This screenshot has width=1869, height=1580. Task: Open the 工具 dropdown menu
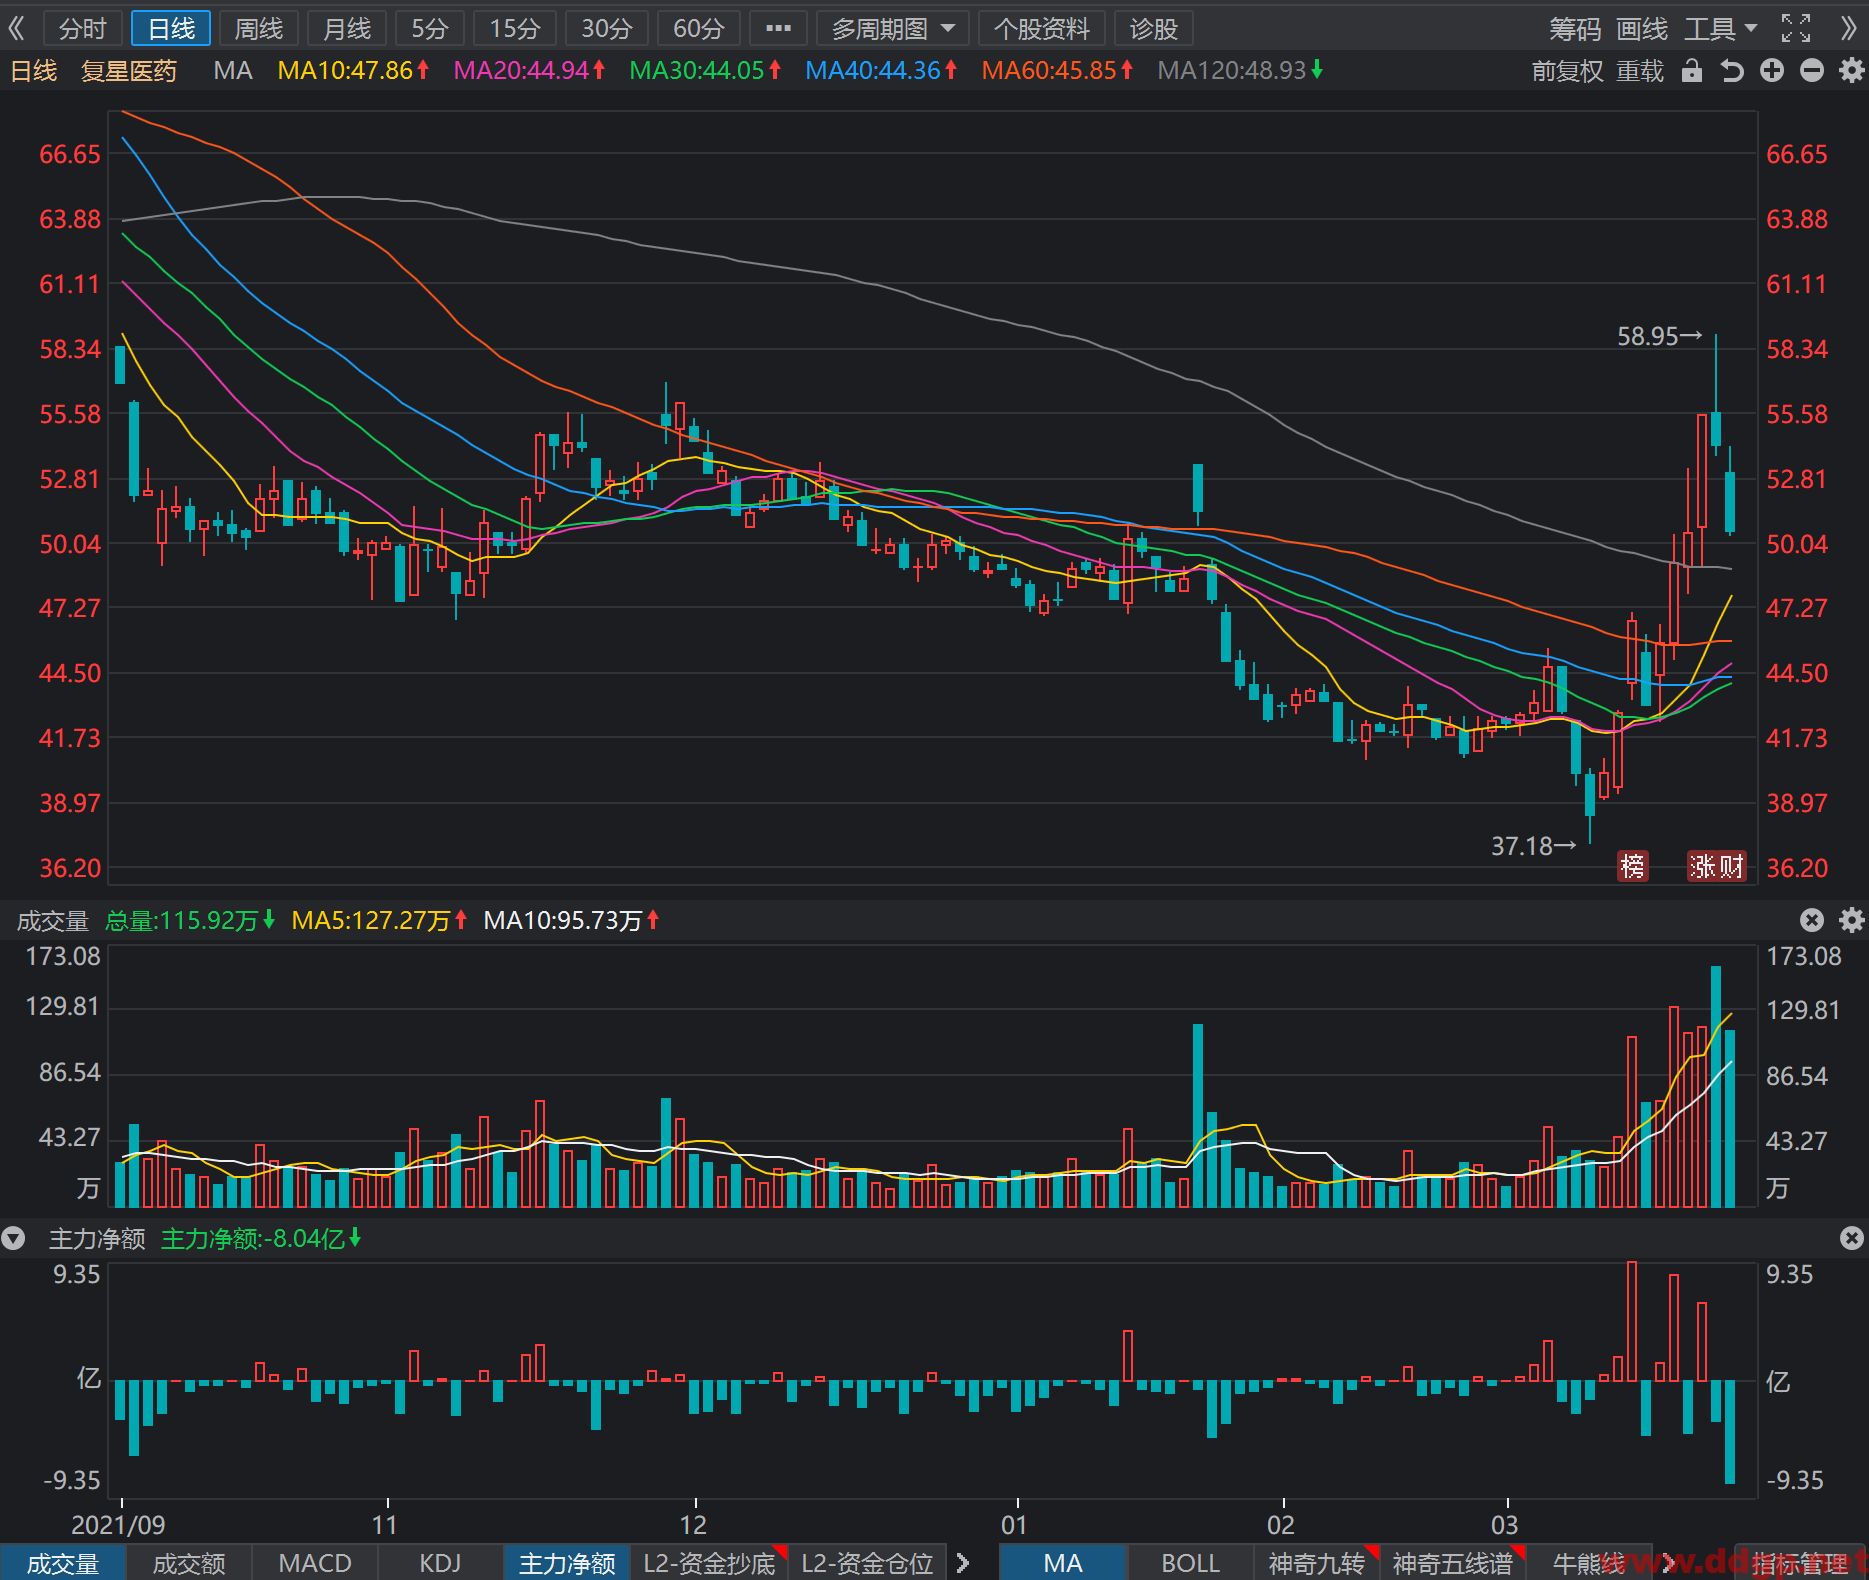pyautogui.click(x=1720, y=28)
